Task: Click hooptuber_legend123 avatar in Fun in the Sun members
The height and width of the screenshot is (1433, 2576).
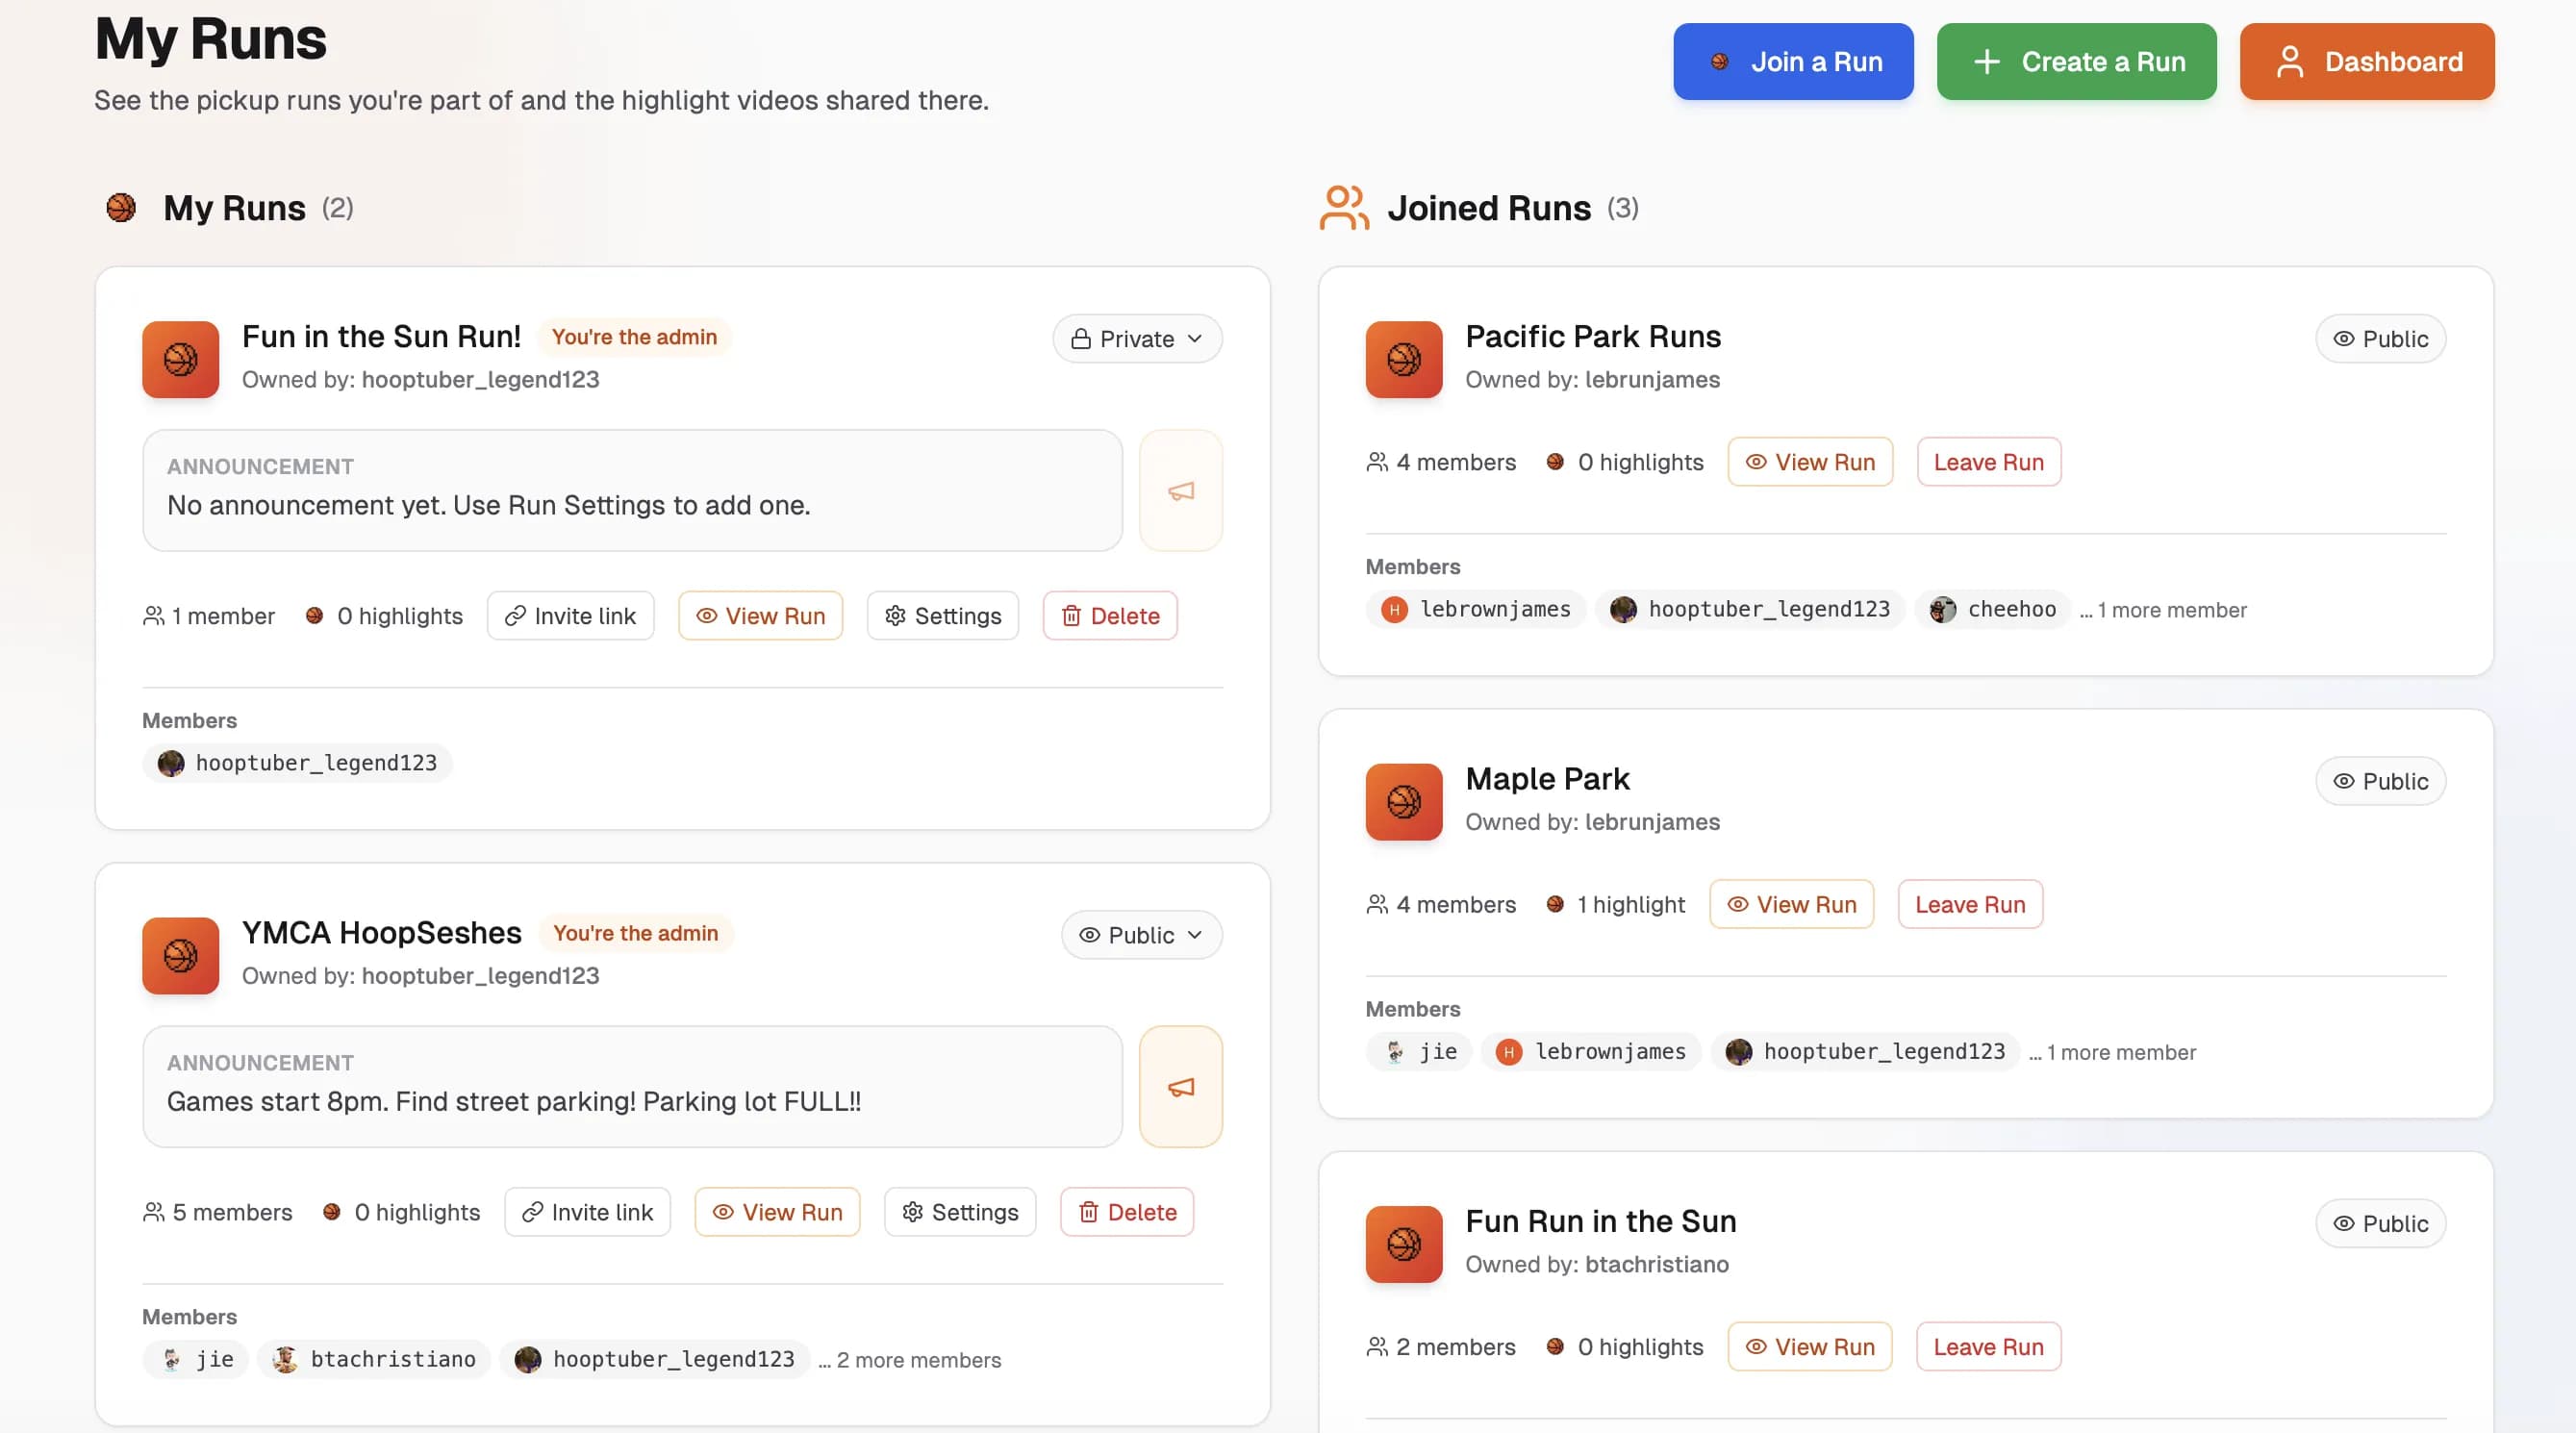Action: (171, 763)
